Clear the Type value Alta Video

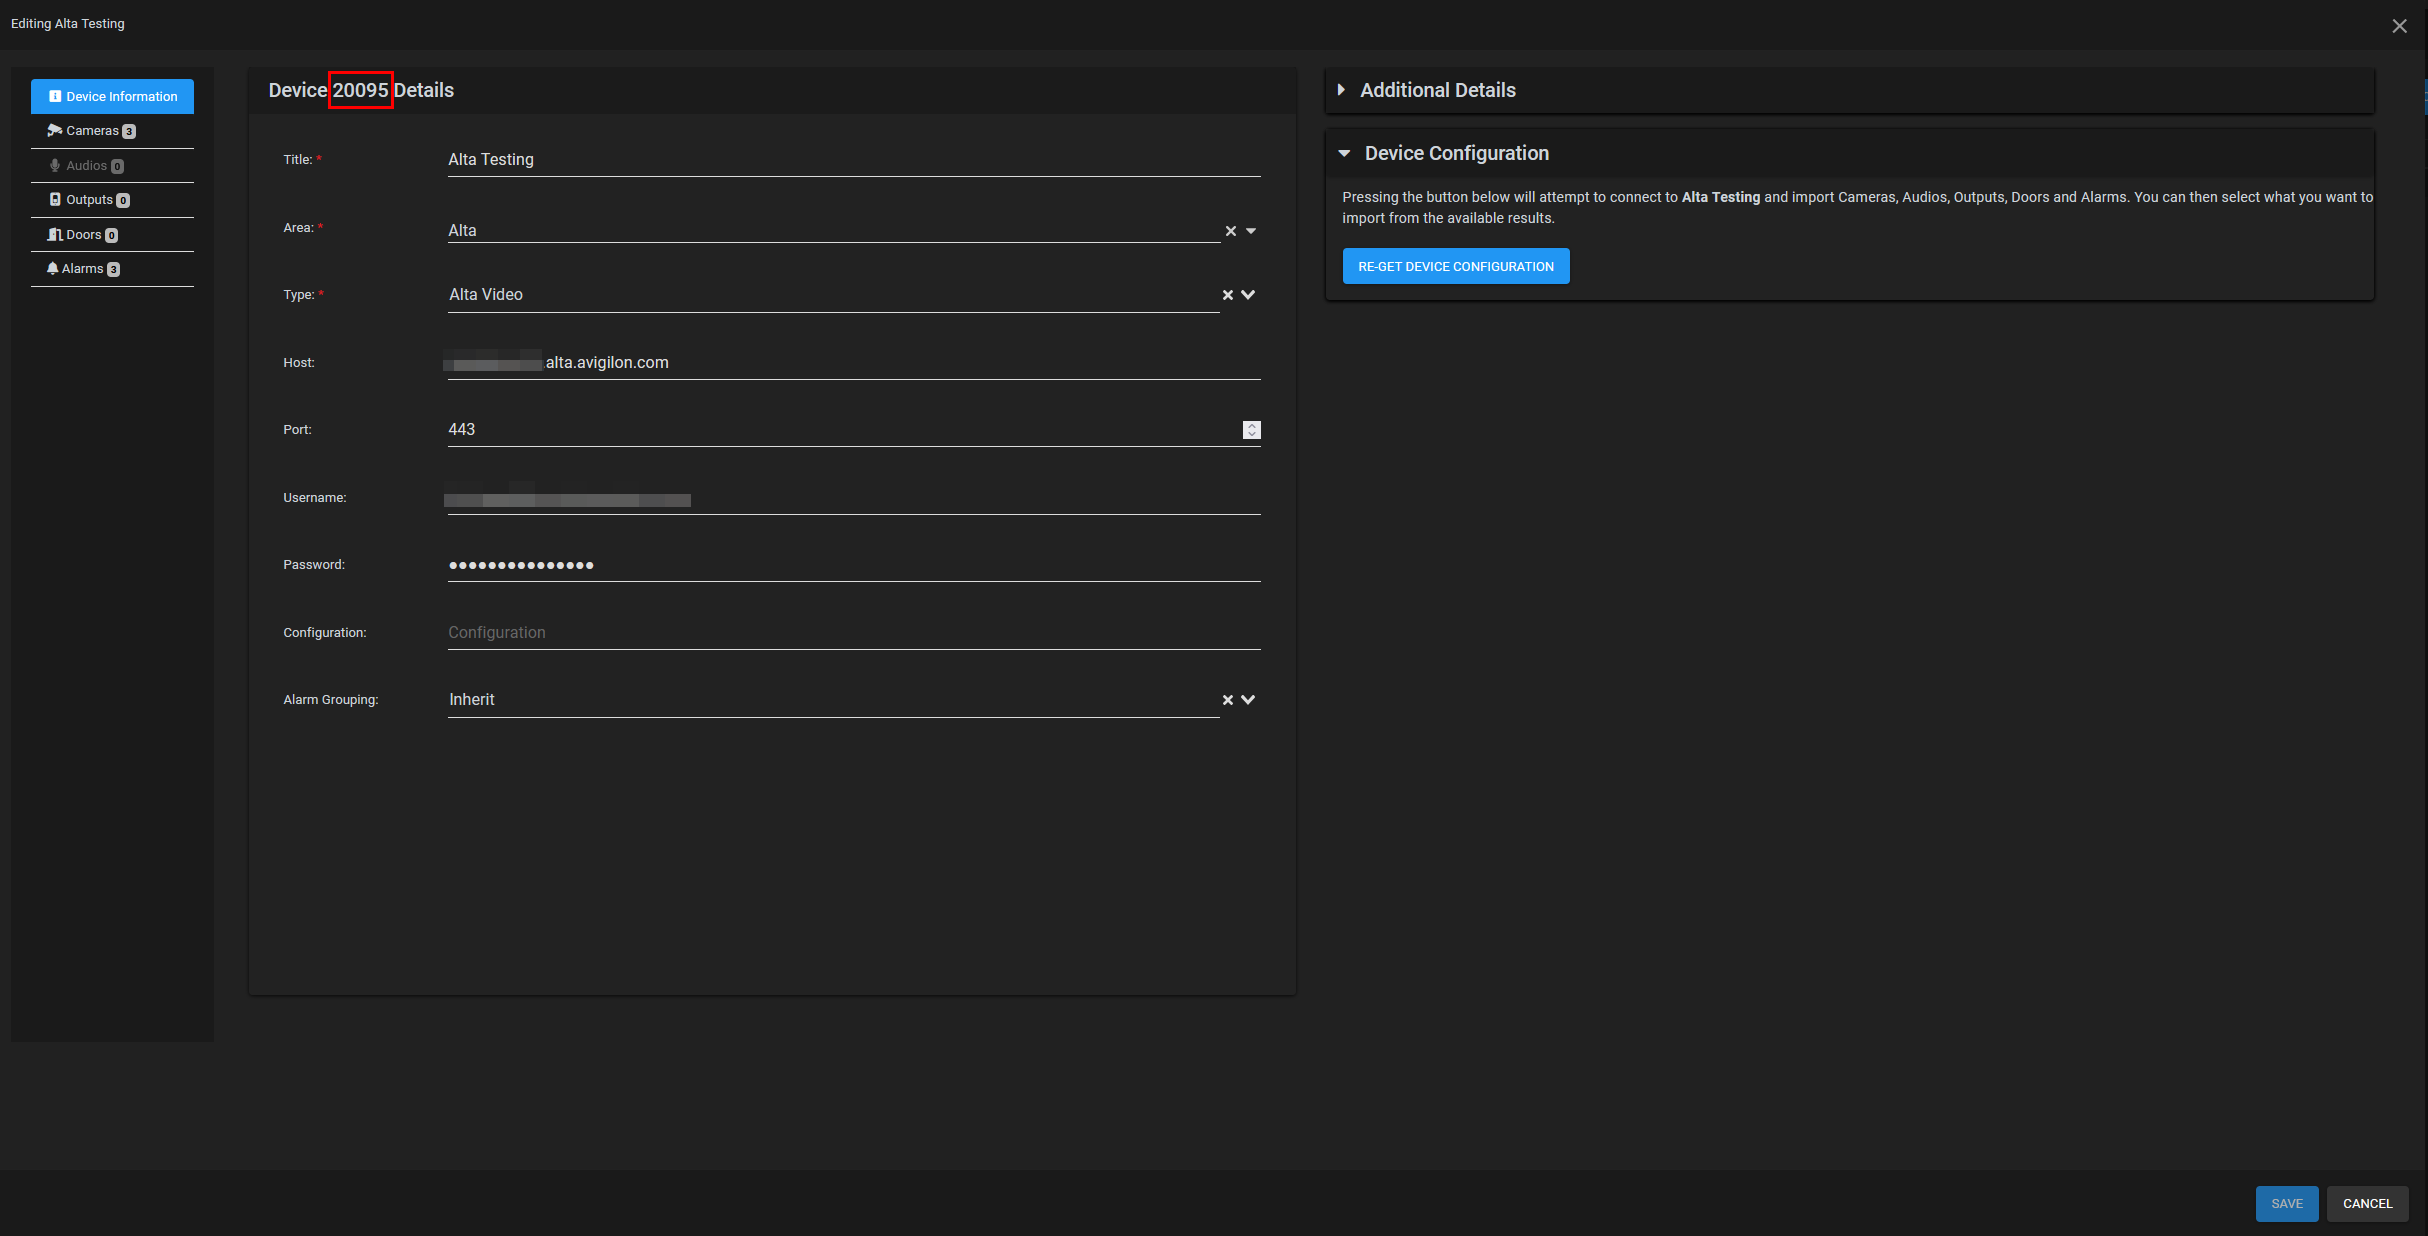[x=1228, y=295]
